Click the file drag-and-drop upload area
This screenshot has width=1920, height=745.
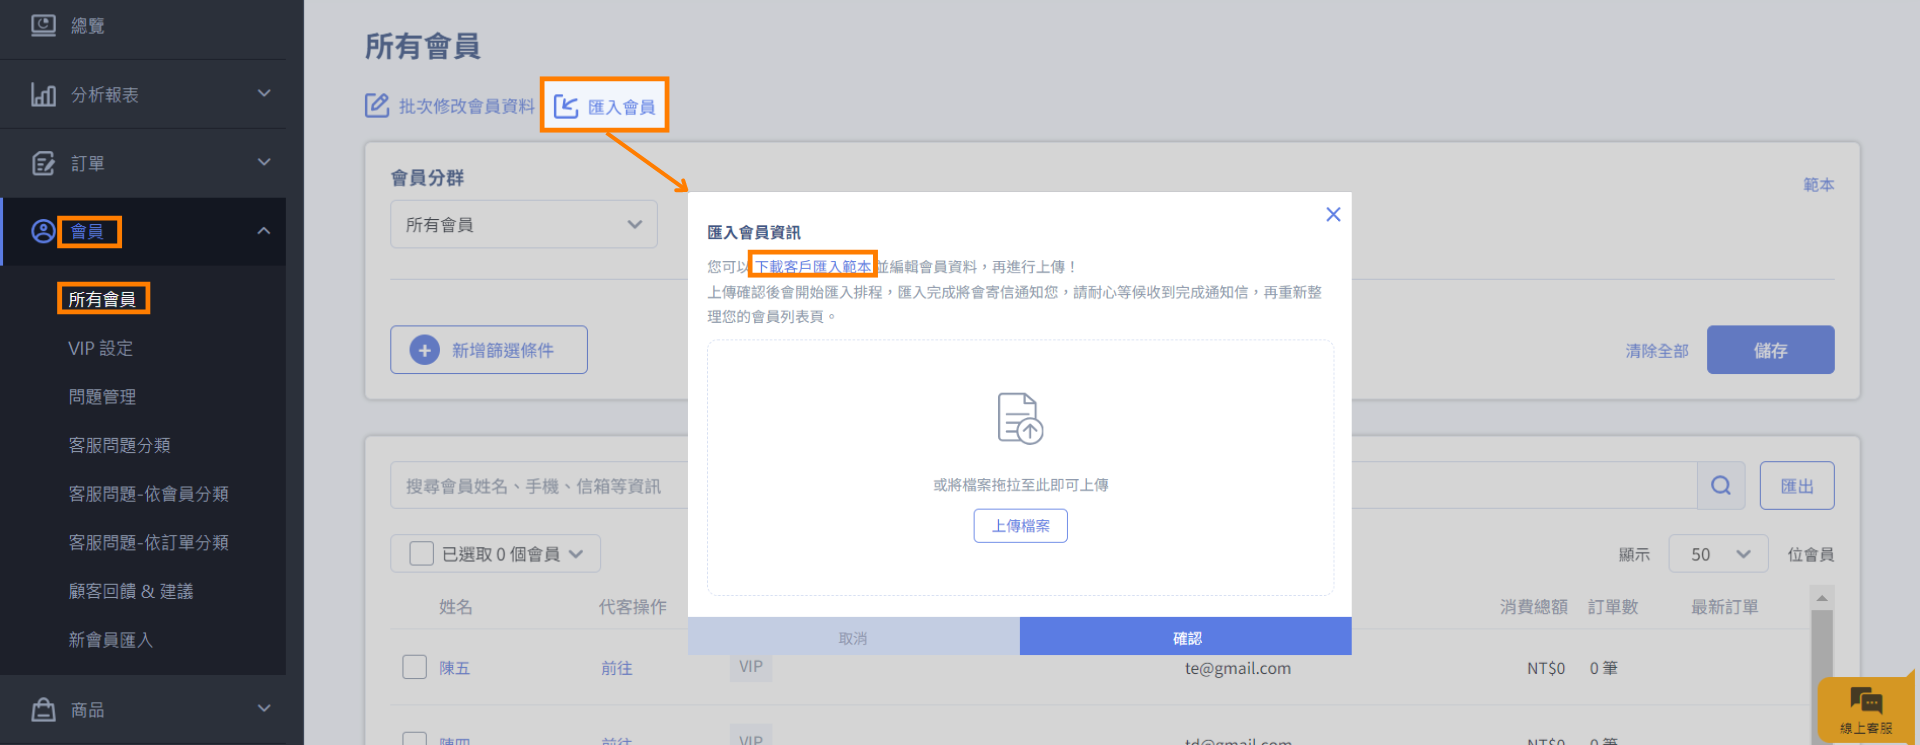click(1020, 468)
